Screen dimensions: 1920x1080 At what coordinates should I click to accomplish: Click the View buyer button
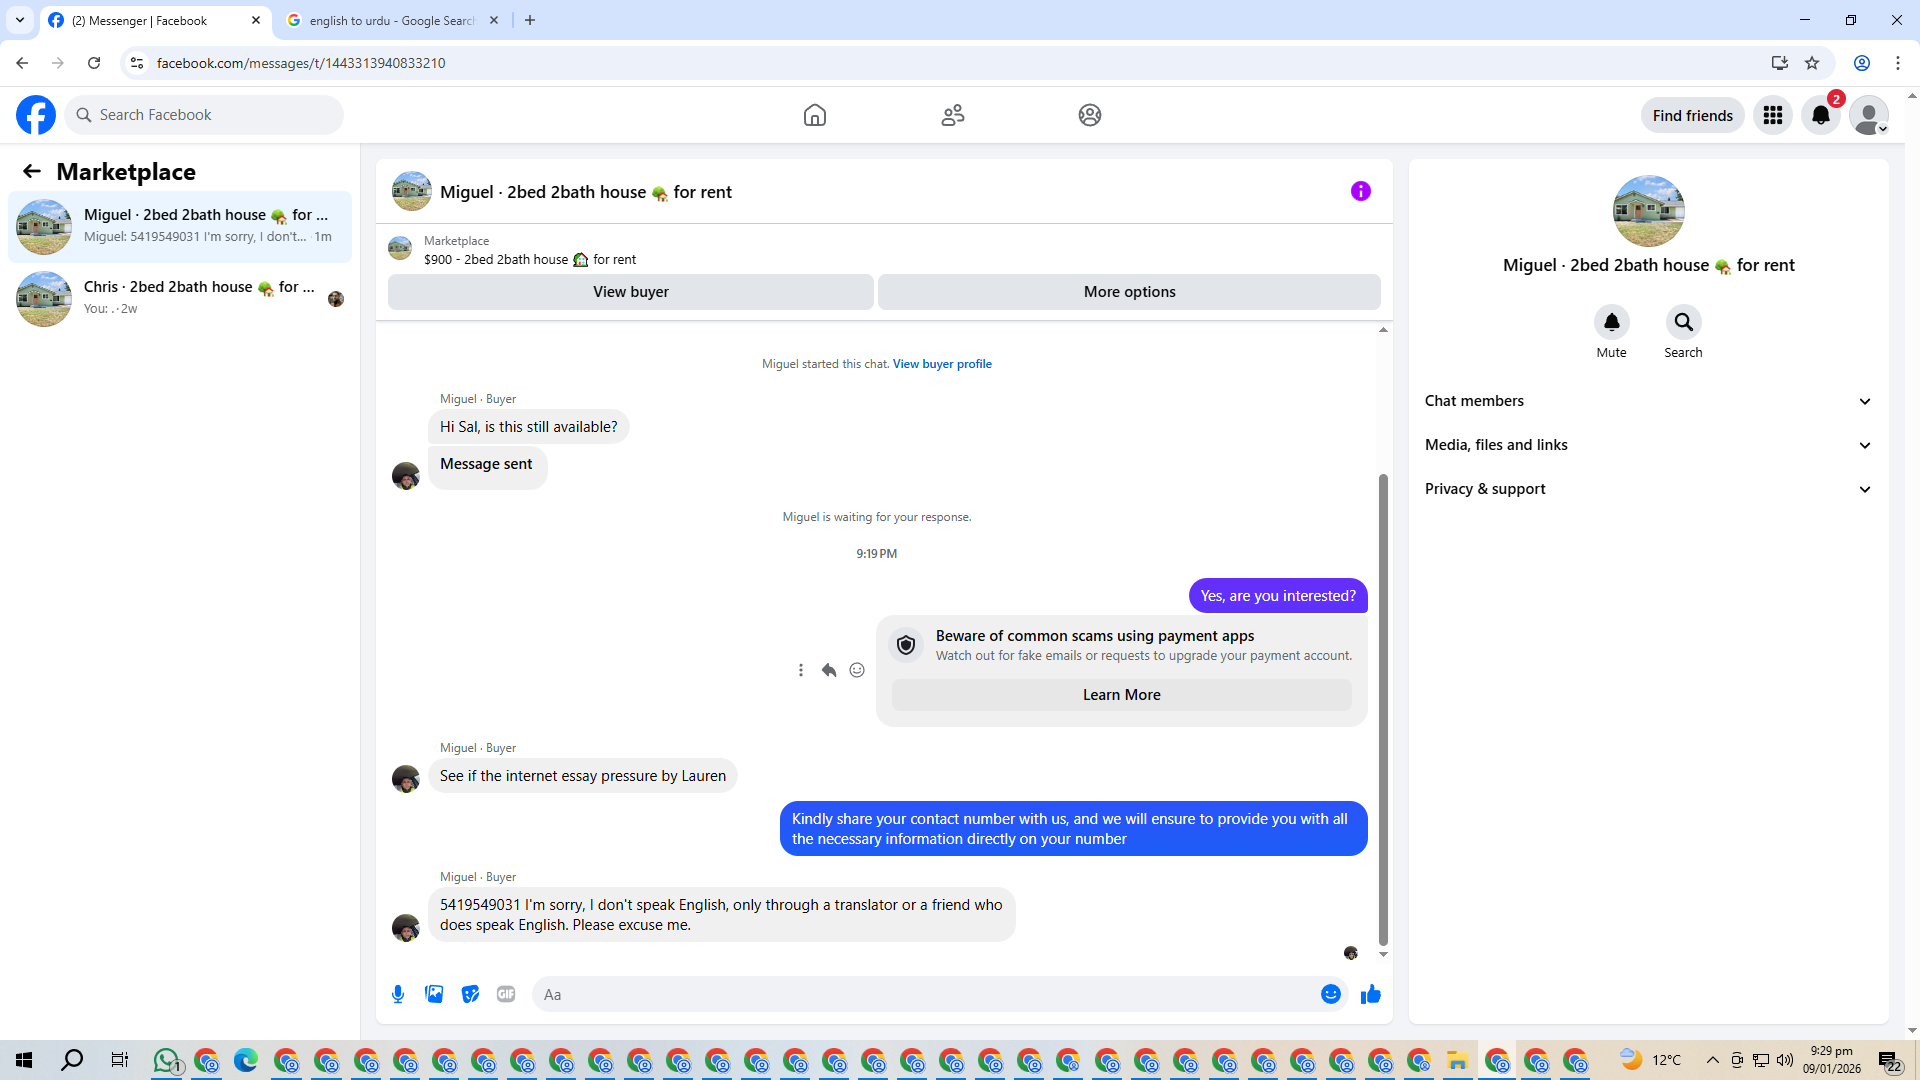[x=630, y=292]
